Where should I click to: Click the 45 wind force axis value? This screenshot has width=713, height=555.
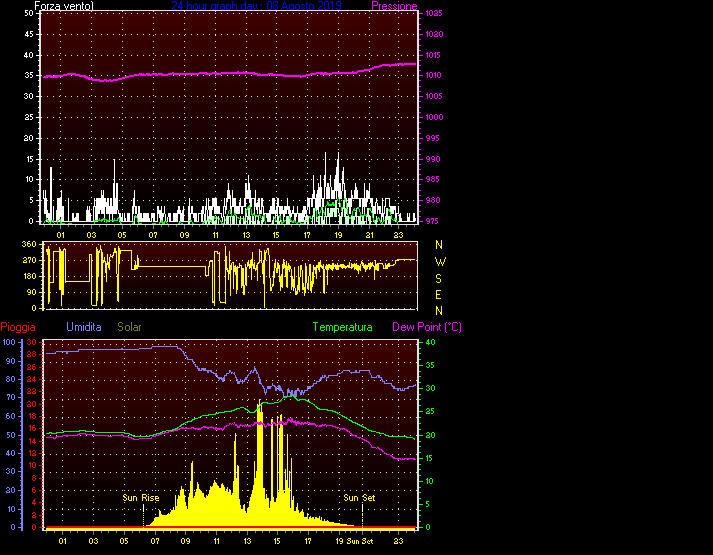pos(29,35)
